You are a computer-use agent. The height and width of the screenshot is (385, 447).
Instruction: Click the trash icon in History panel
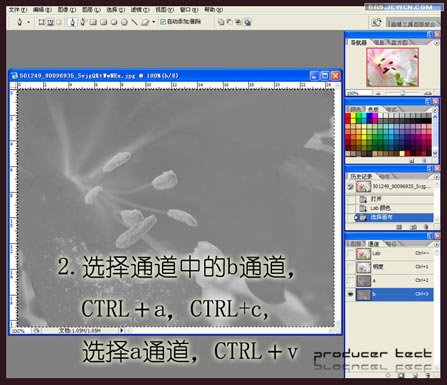click(x=426, y=227)
